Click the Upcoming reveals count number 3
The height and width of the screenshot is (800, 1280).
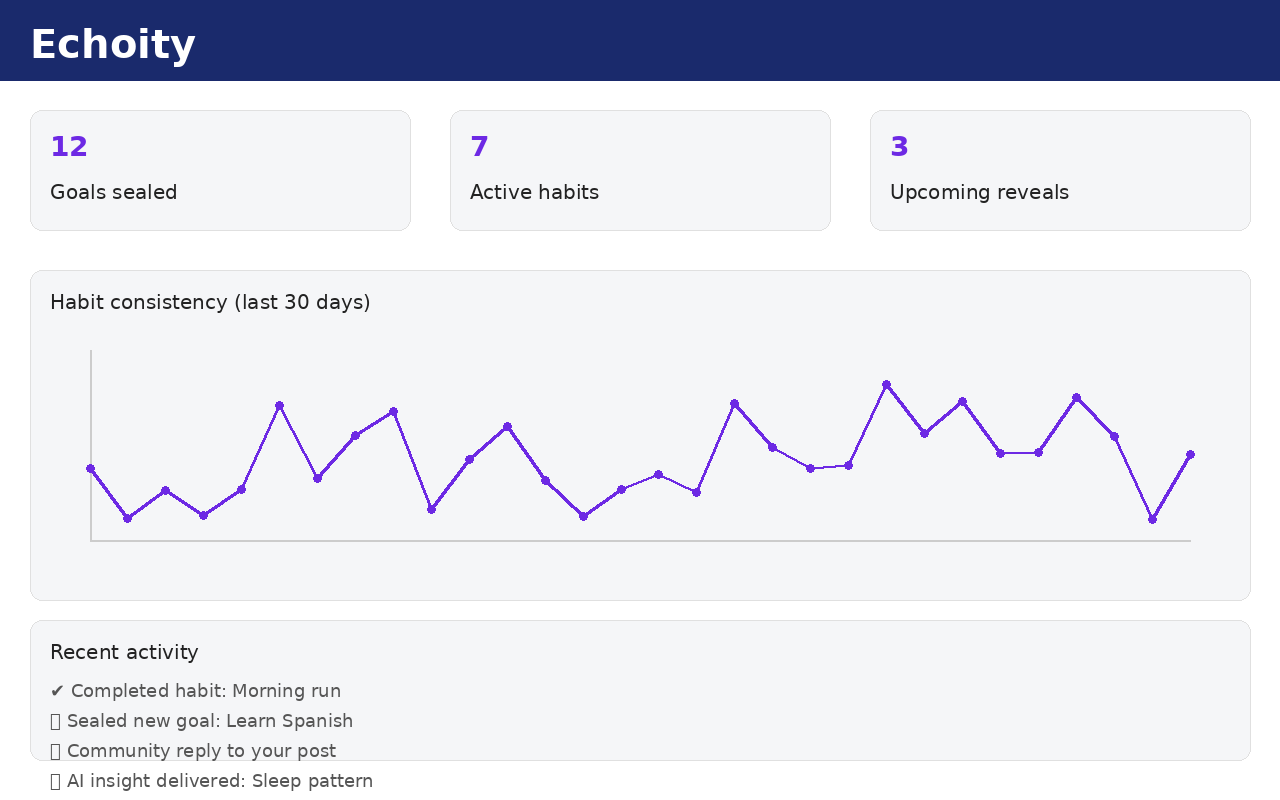pos(898,146)
